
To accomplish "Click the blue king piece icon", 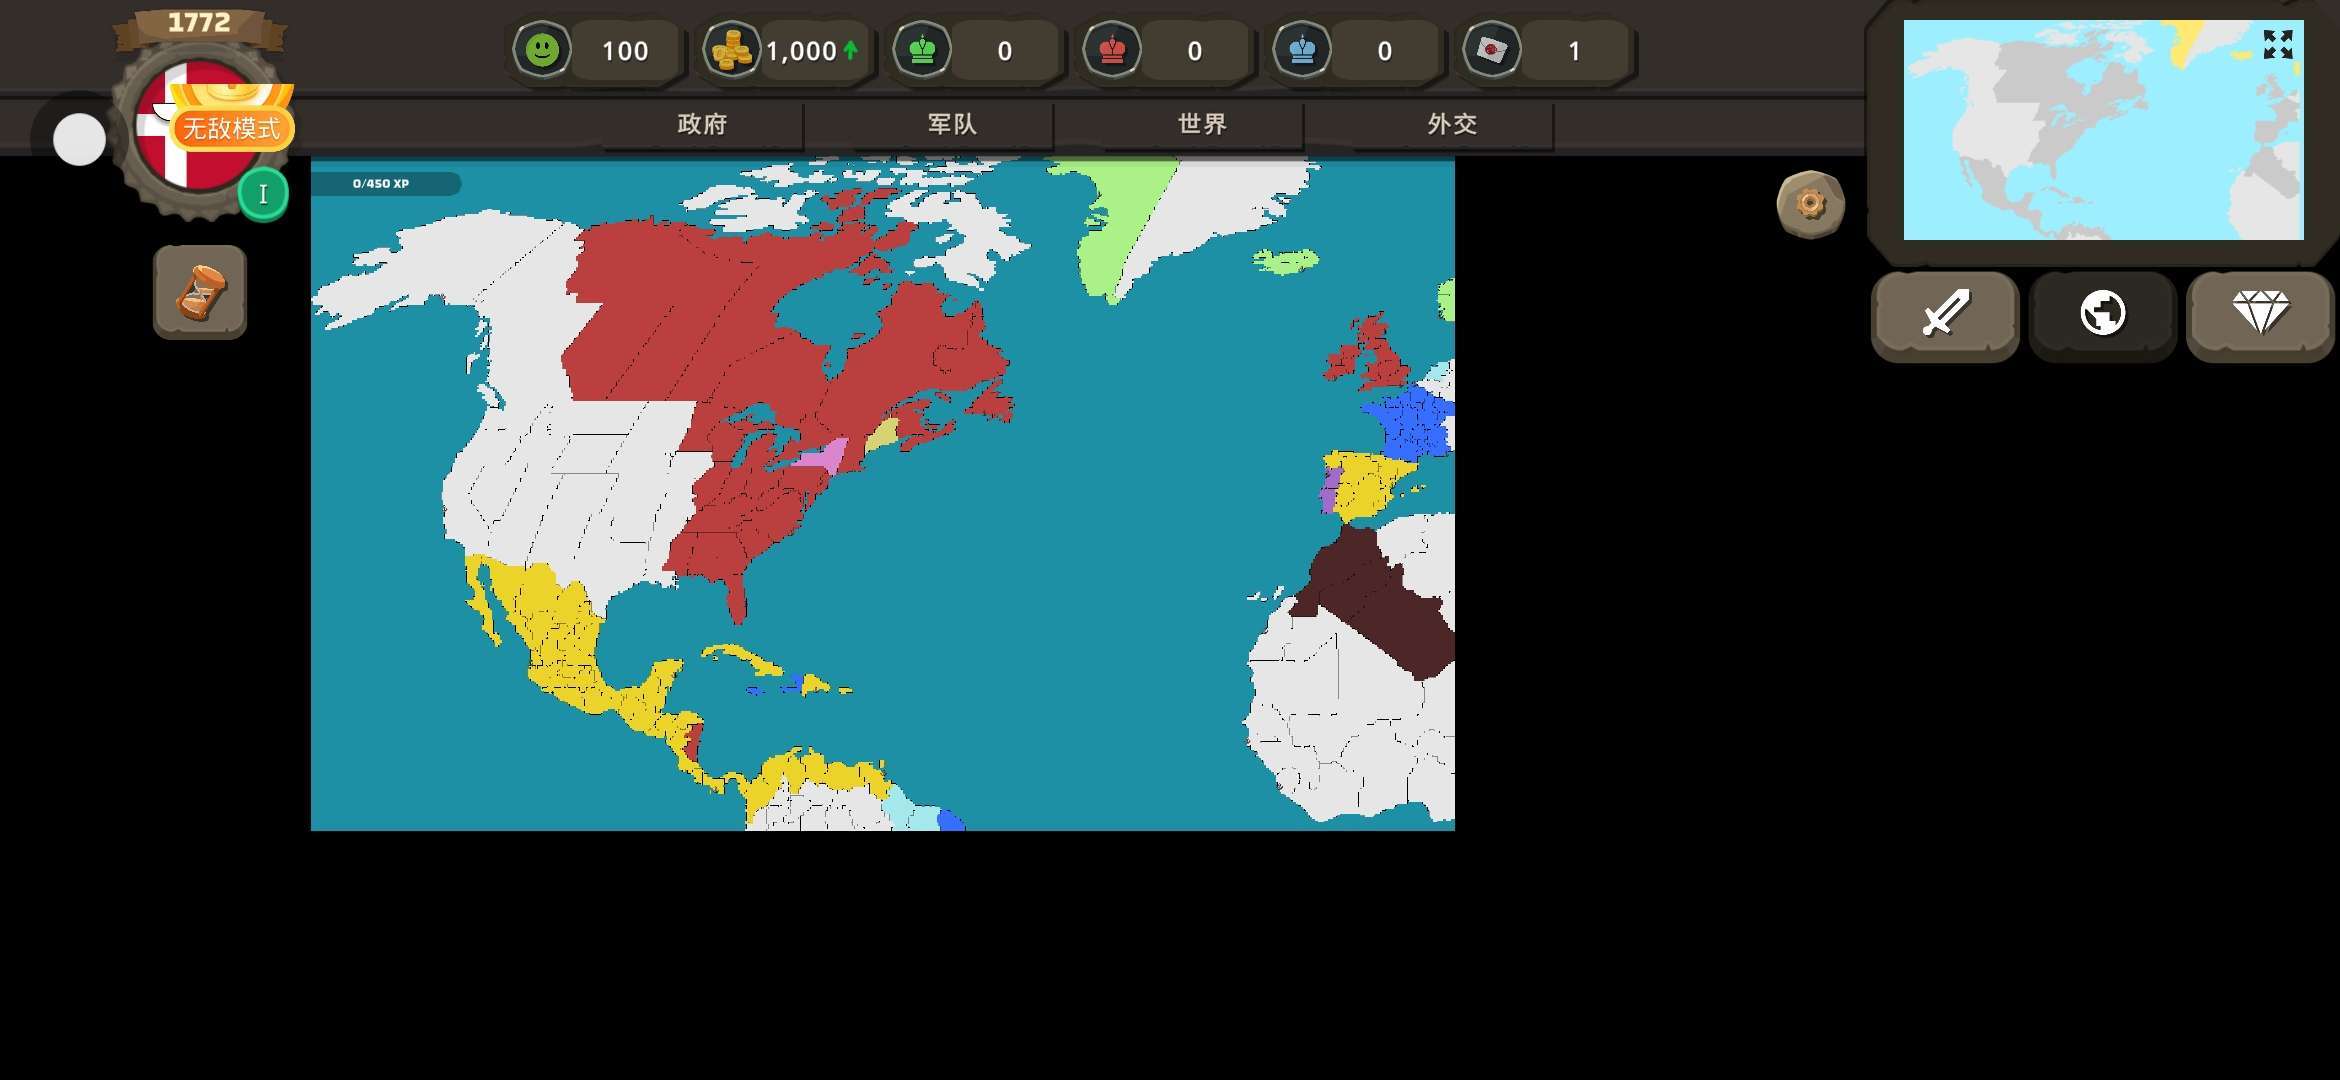I will click(x=1302, y=50).
